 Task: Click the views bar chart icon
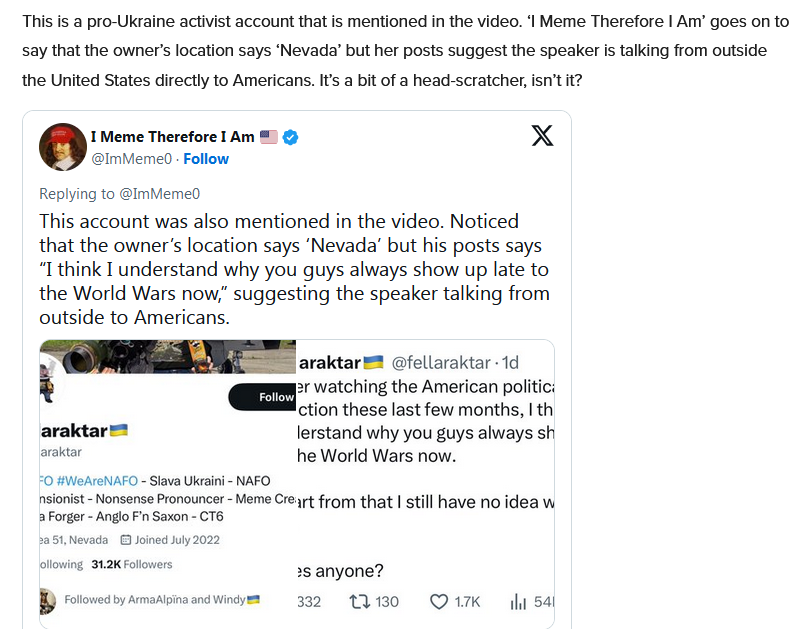(518, 601)
